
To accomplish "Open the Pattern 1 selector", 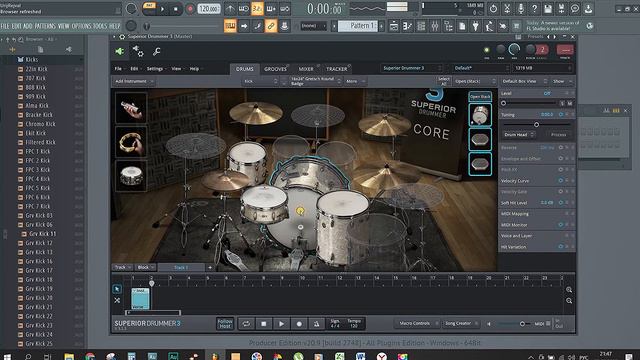I will [x=359, y=26].
